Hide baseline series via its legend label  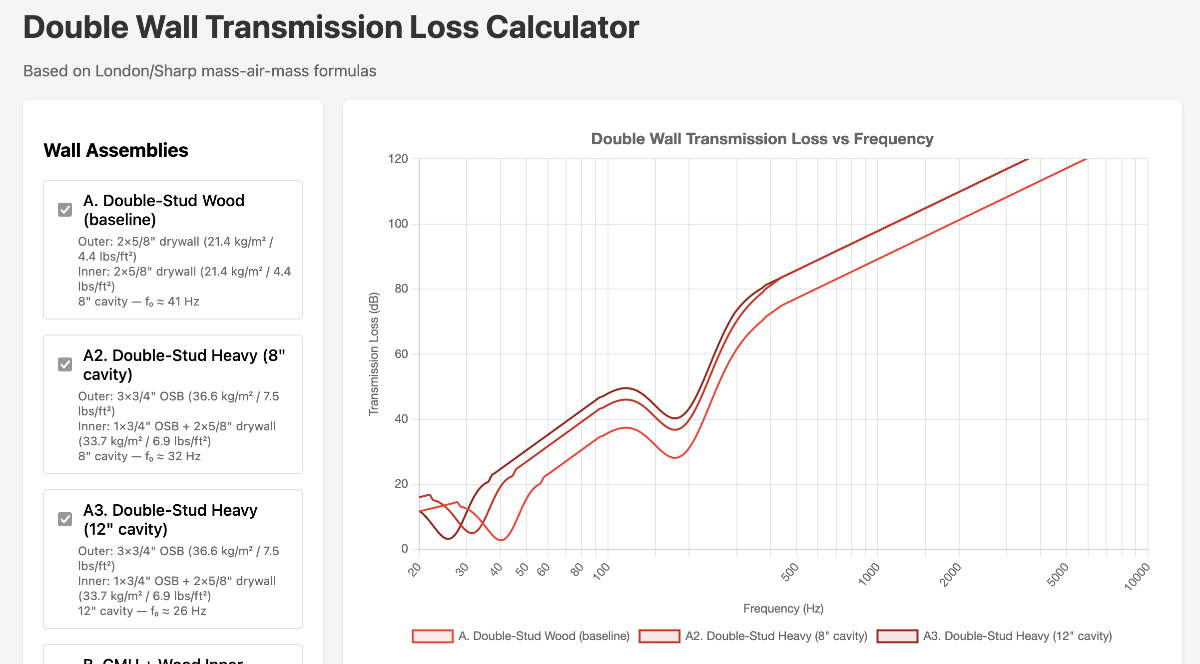pos(543,636)
